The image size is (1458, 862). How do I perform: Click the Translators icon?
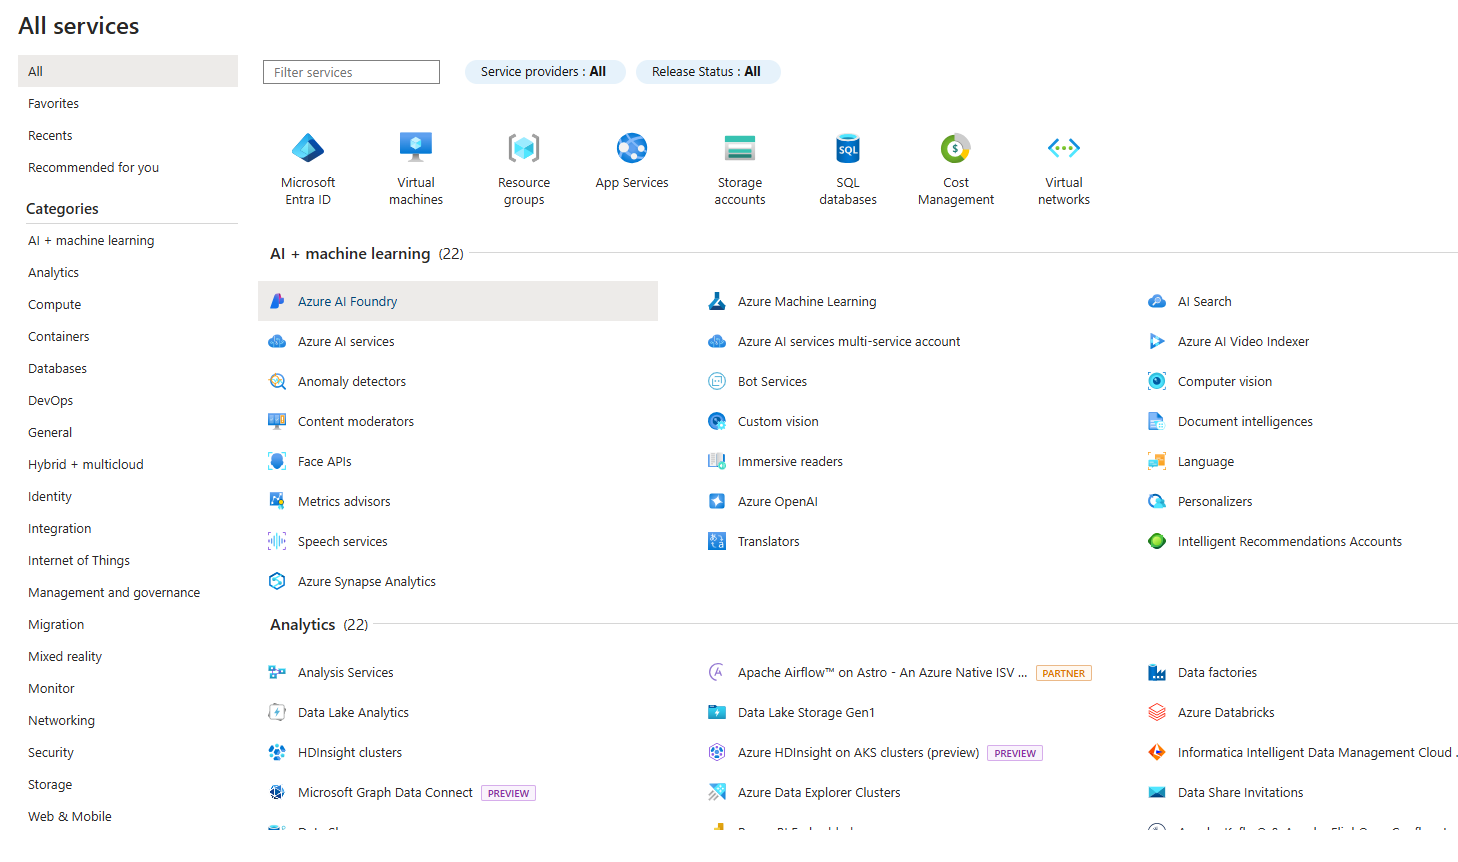point(717,541)
